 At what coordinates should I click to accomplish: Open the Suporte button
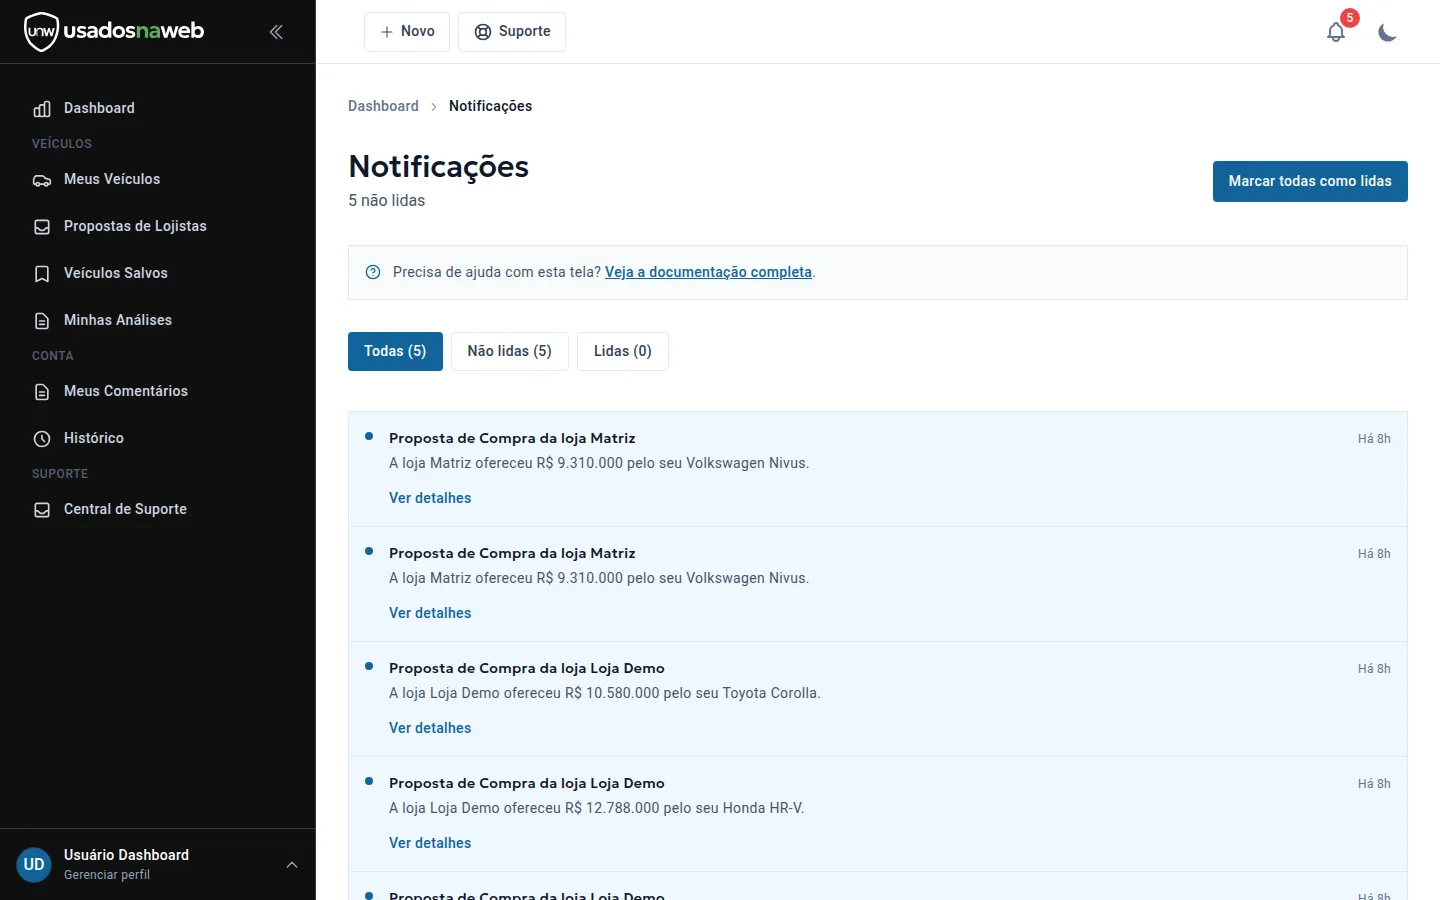pos(512,32)
